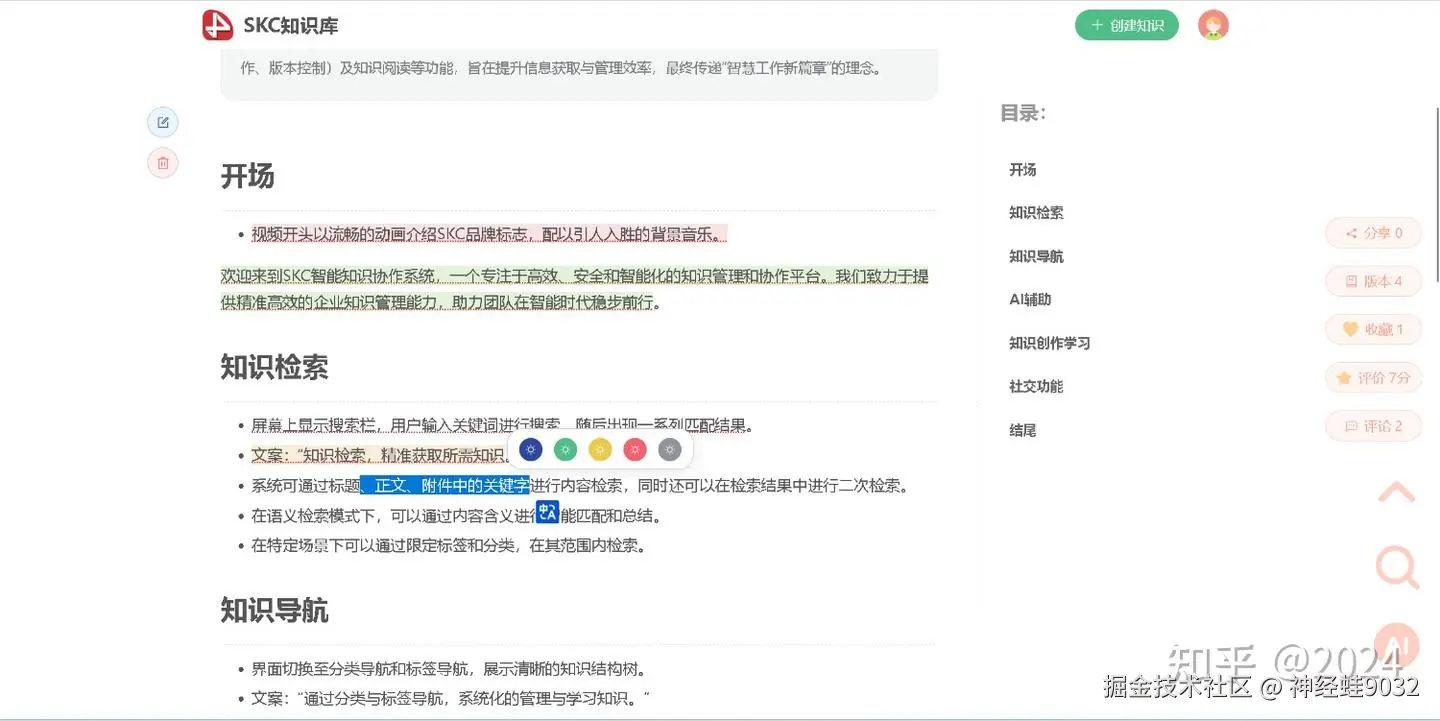Pick the green highlight color
The width and height of the screenshot is (1440, 721).
tap(566, 450)
